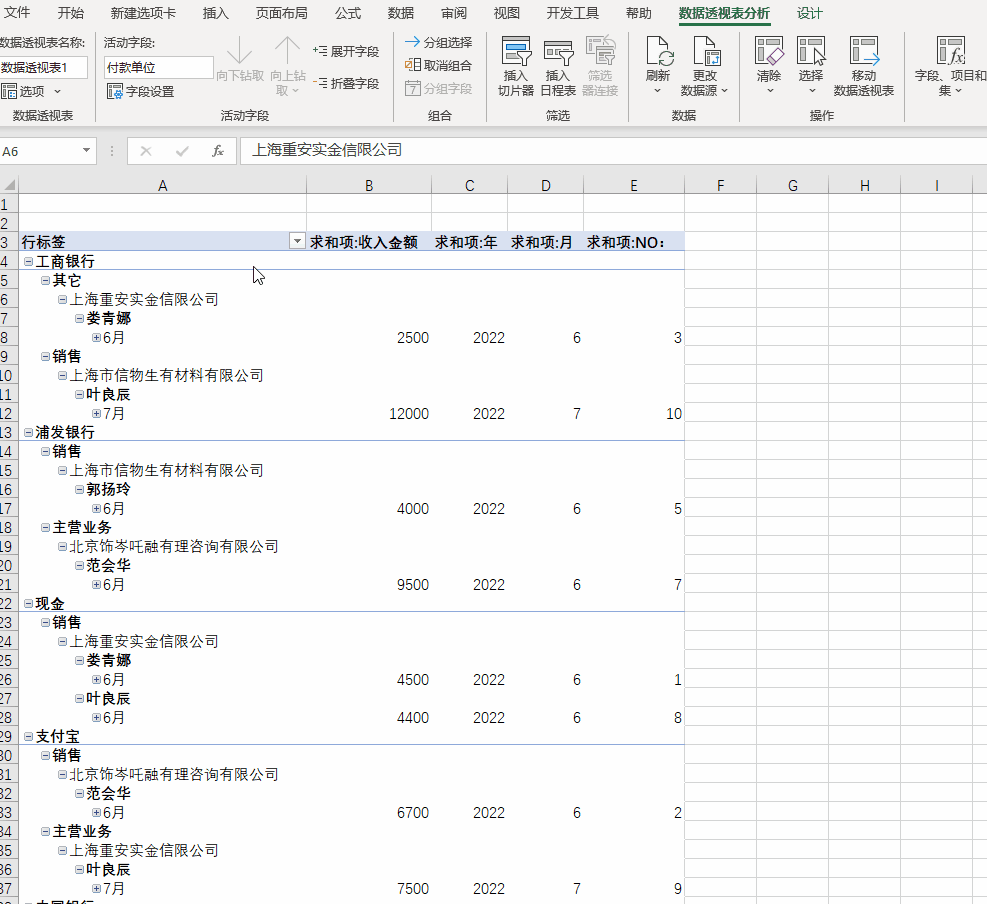Select cell with value 6700
The image size is (987, 904).
[x=369, y=812]
